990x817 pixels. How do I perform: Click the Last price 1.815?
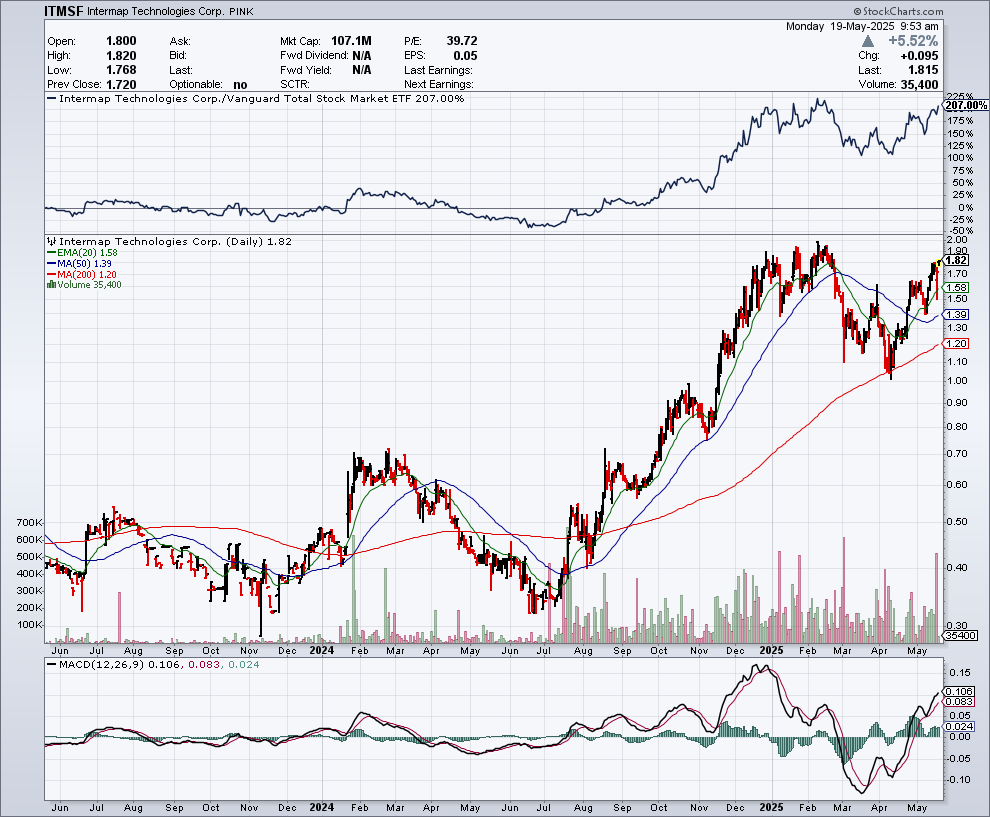tap(923, 70)
